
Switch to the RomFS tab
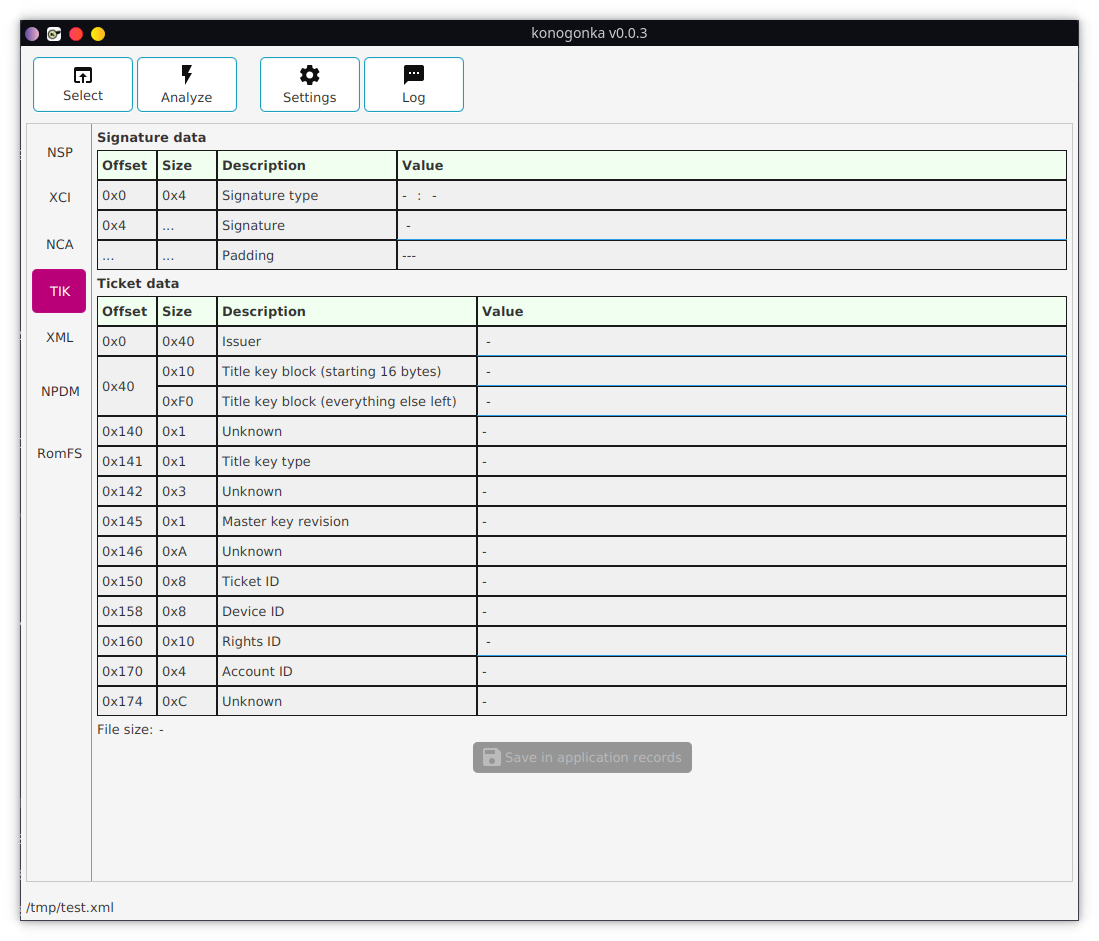tap(60, 453)
